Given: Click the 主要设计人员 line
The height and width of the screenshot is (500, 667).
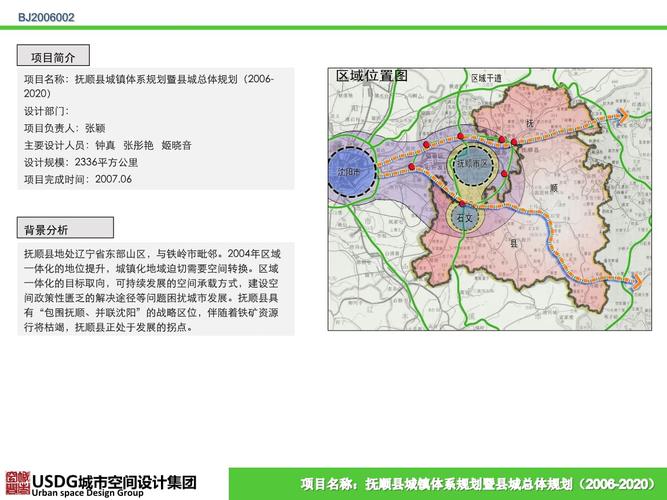Looking at the screenshot, I should click(108, 145).
